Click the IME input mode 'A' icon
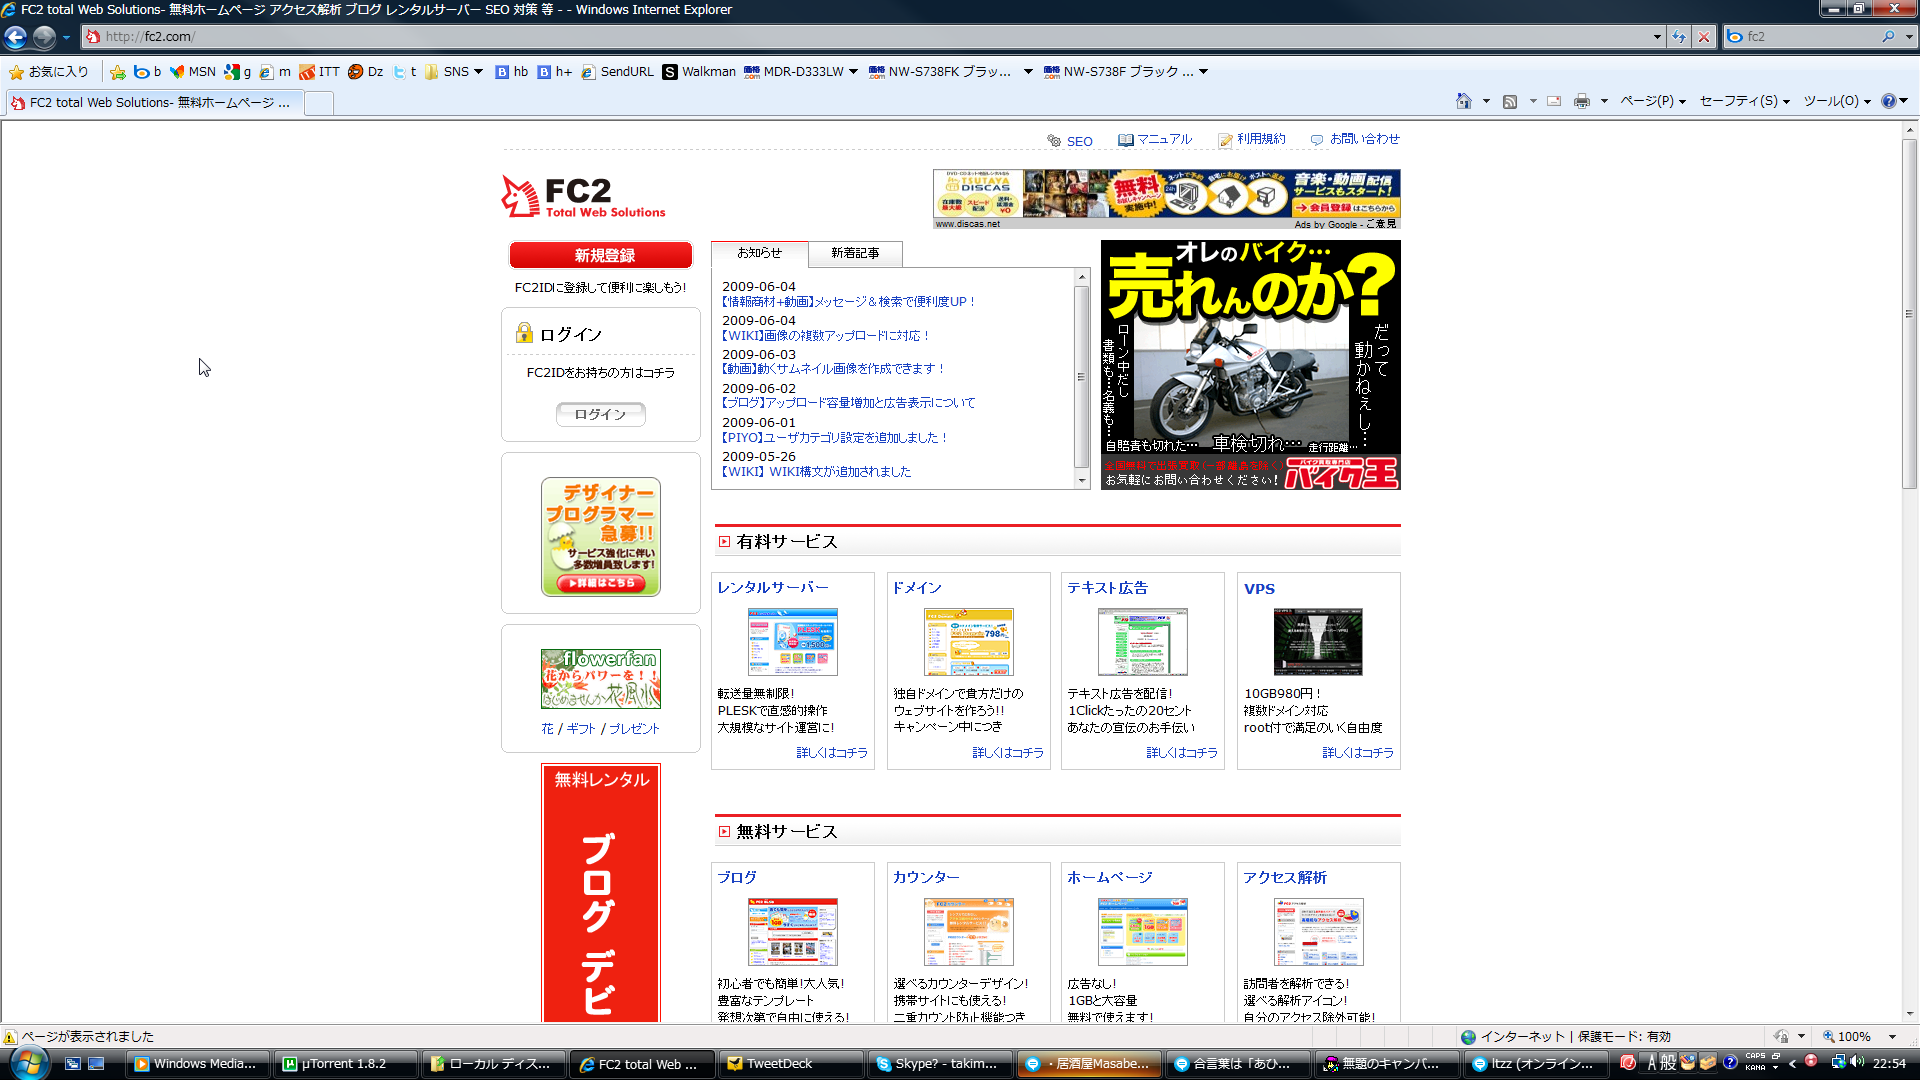 tap(1652, 1064)
